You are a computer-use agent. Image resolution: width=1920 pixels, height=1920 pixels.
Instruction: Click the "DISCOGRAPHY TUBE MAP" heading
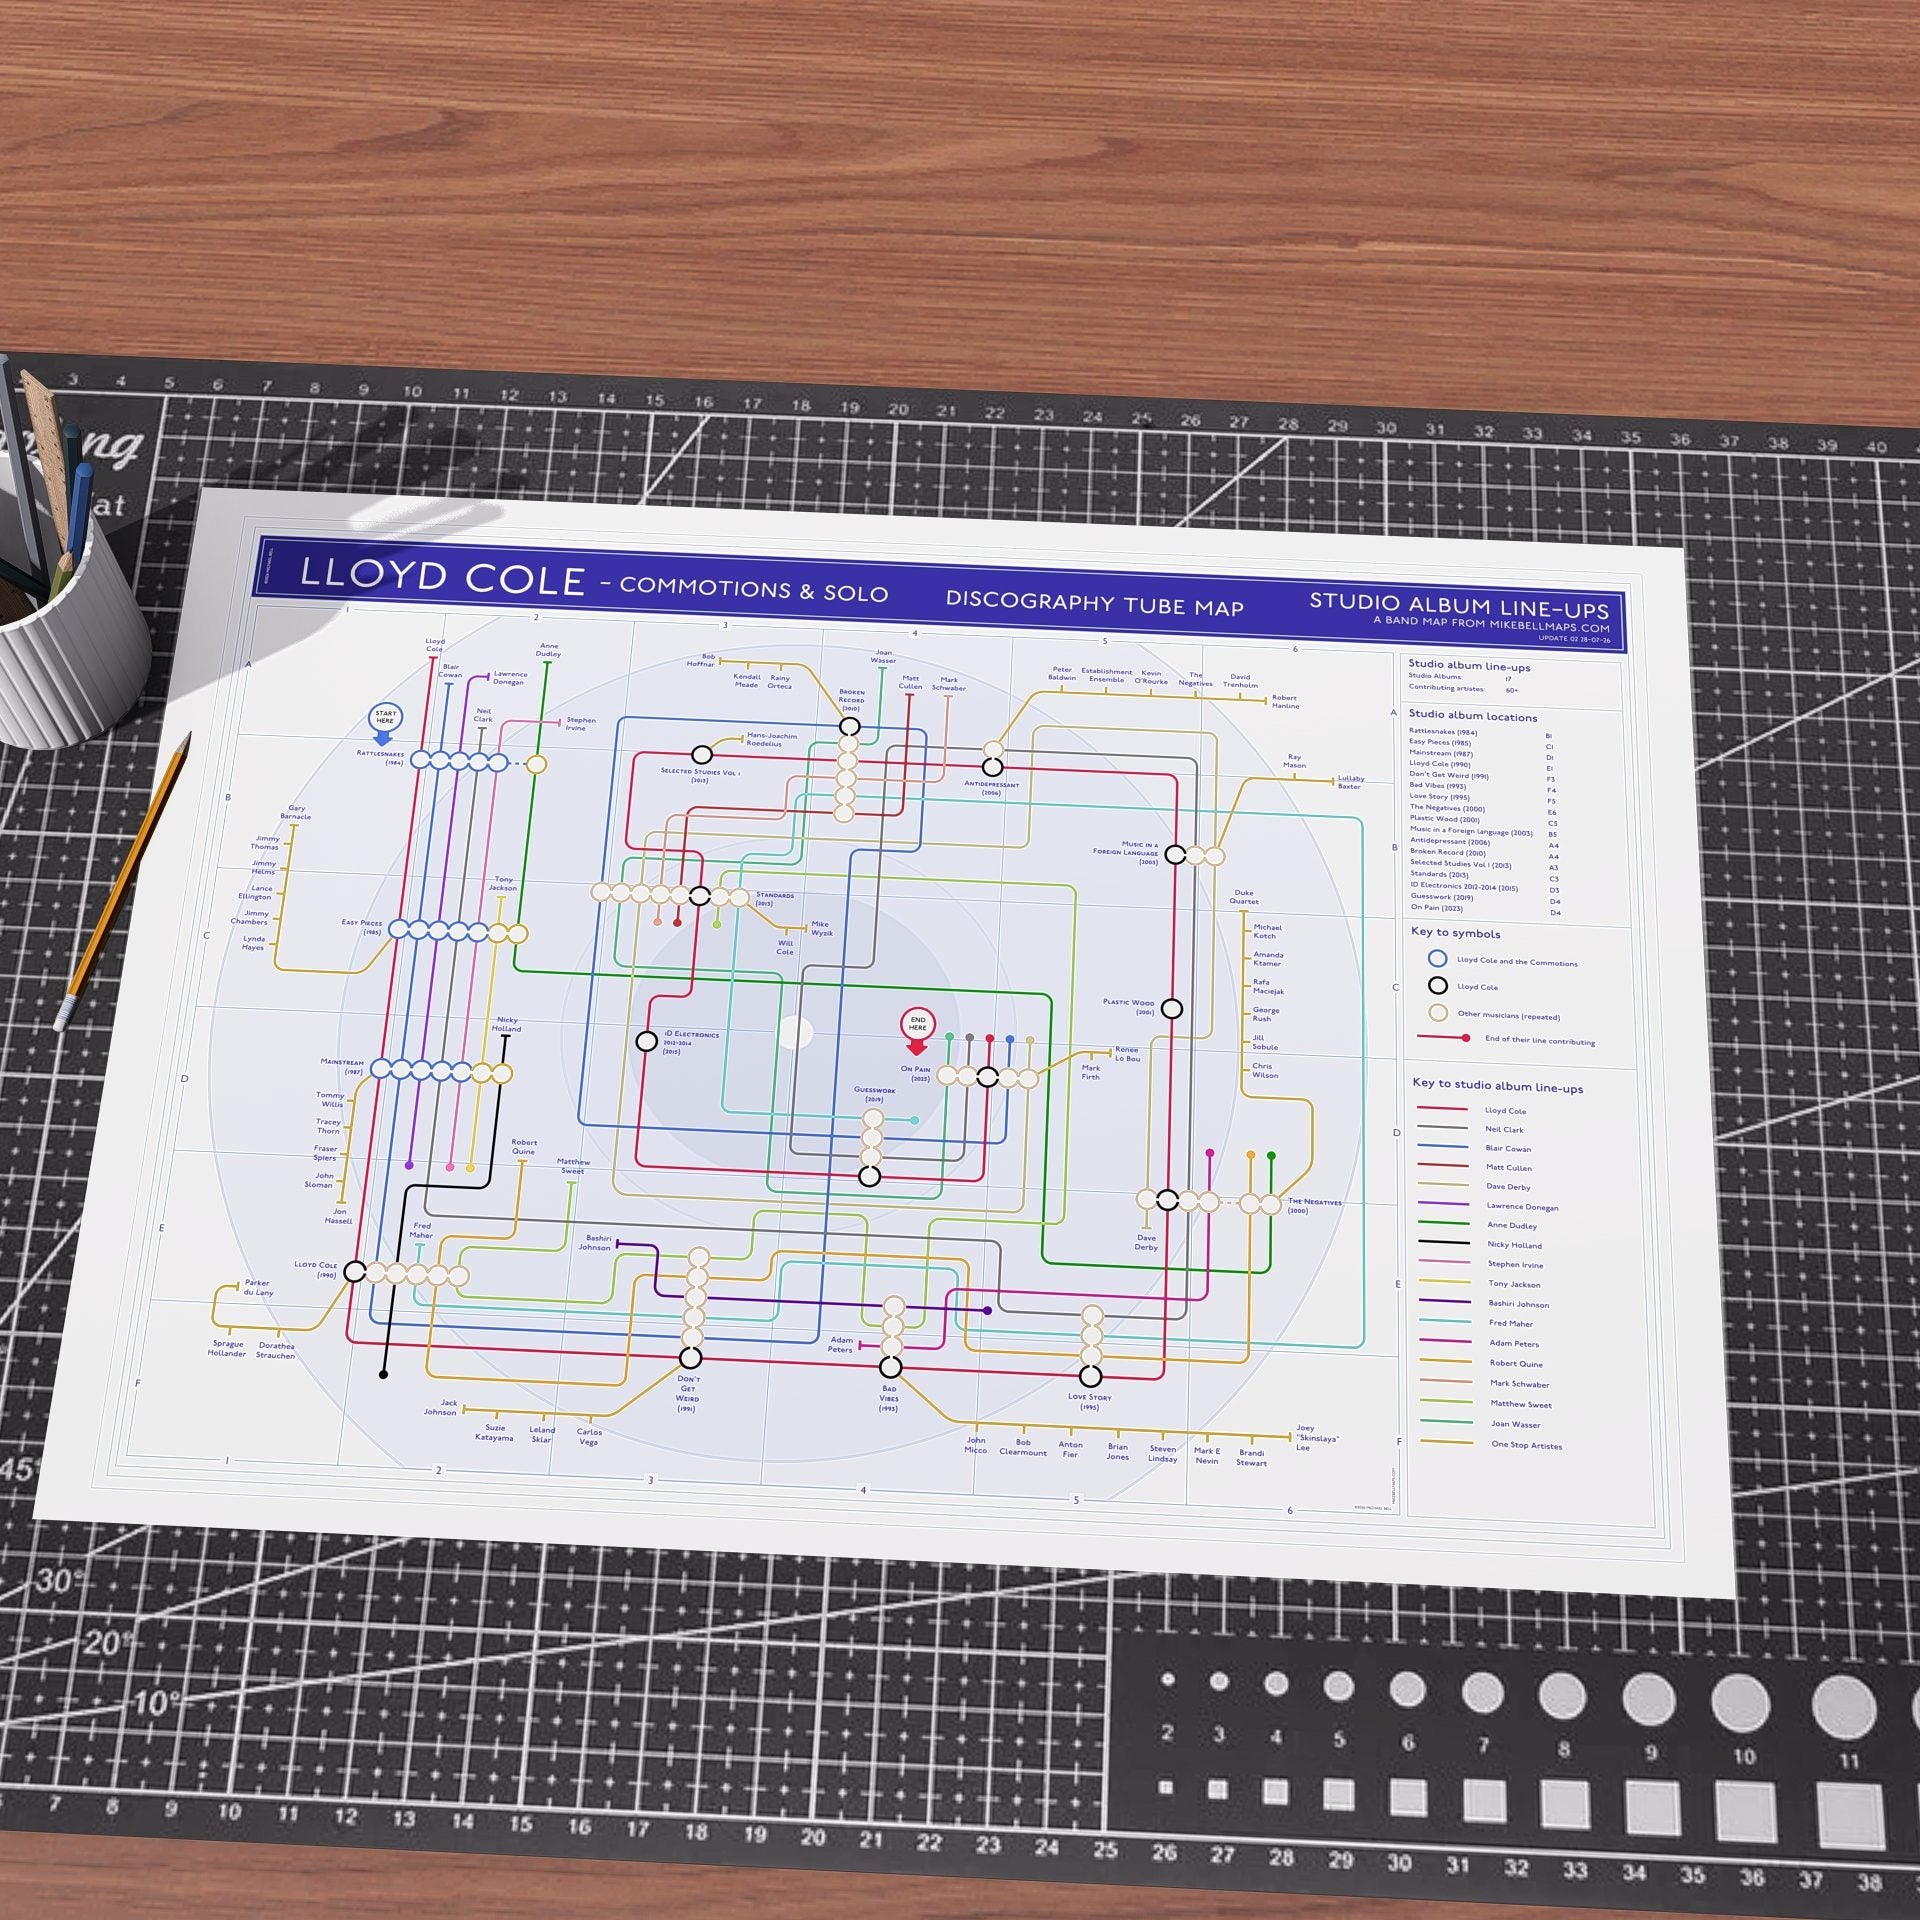coord(1095,603)
